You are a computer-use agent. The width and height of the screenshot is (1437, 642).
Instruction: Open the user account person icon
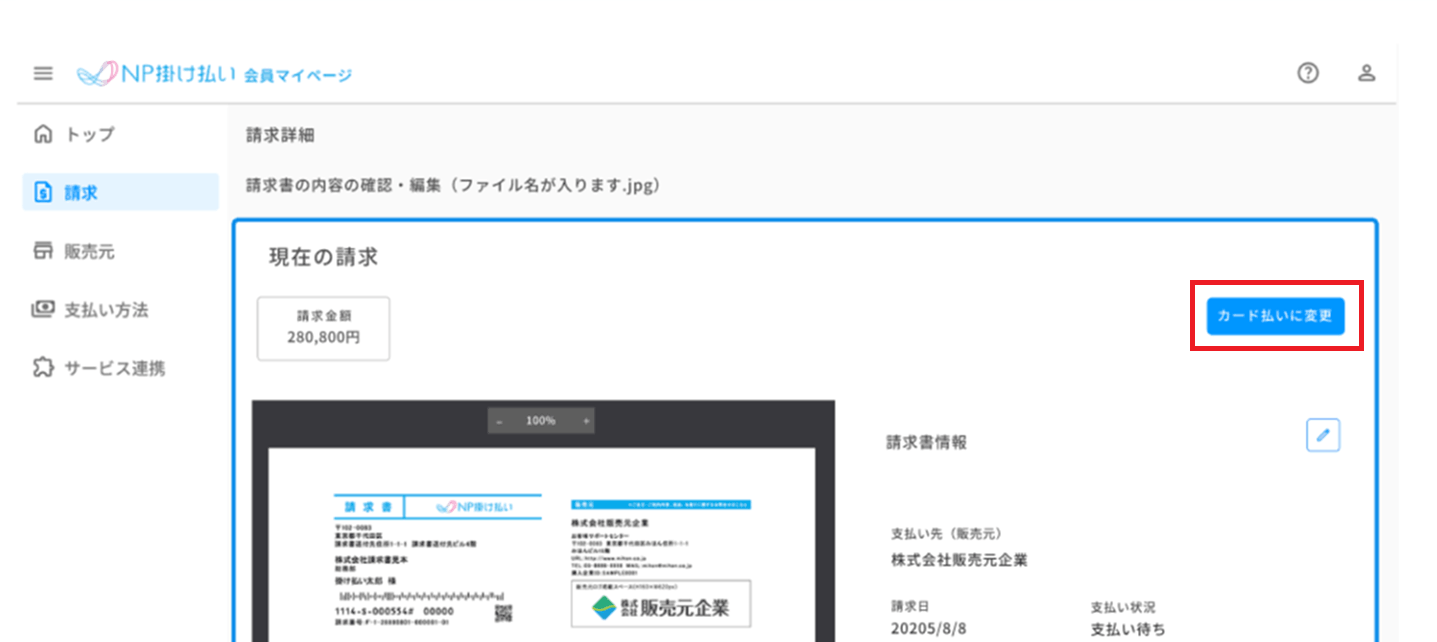(x=1366, y=72)
